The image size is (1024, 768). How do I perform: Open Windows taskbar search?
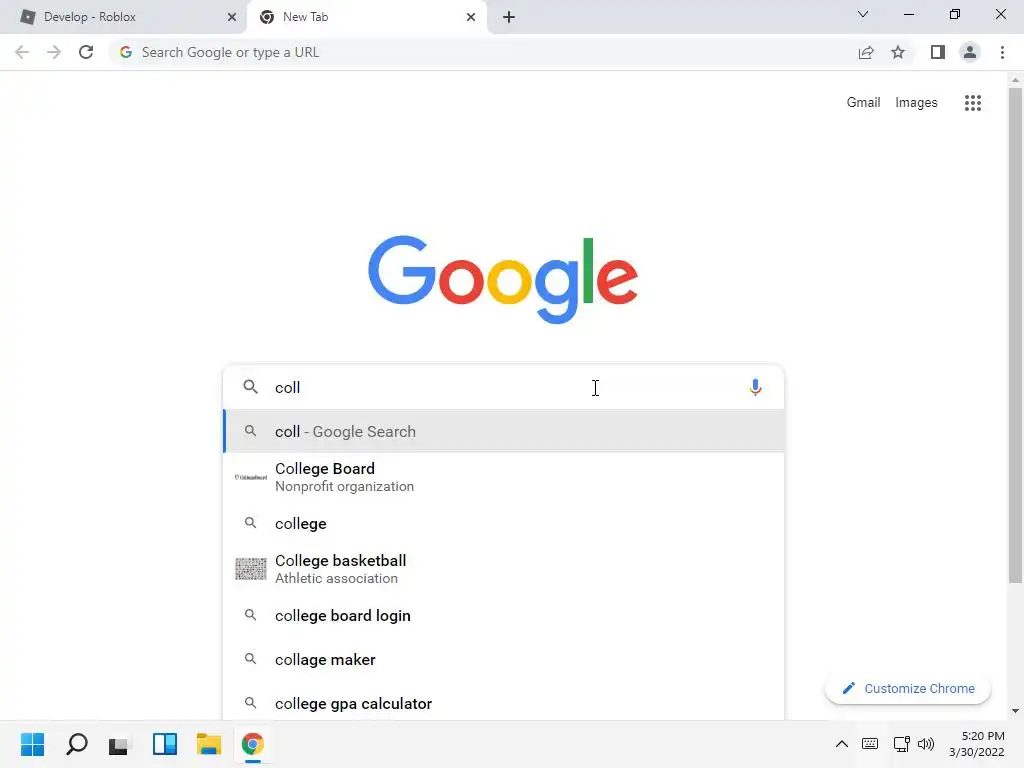pos(76,744)
